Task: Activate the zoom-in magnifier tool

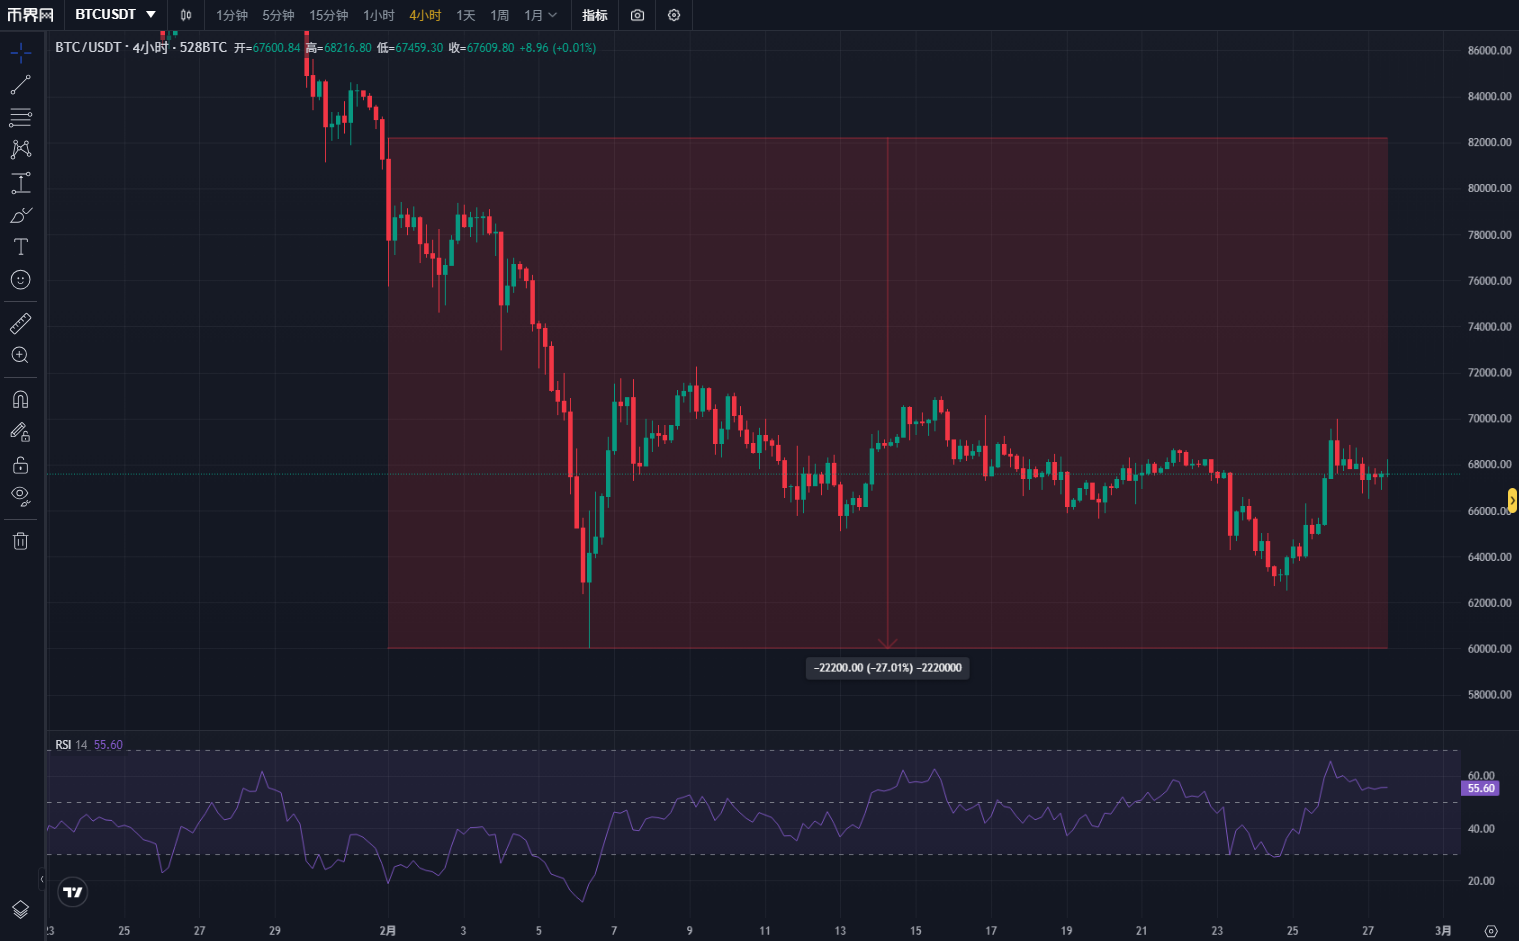Action: pyautogui.click(x=20, y=355)
